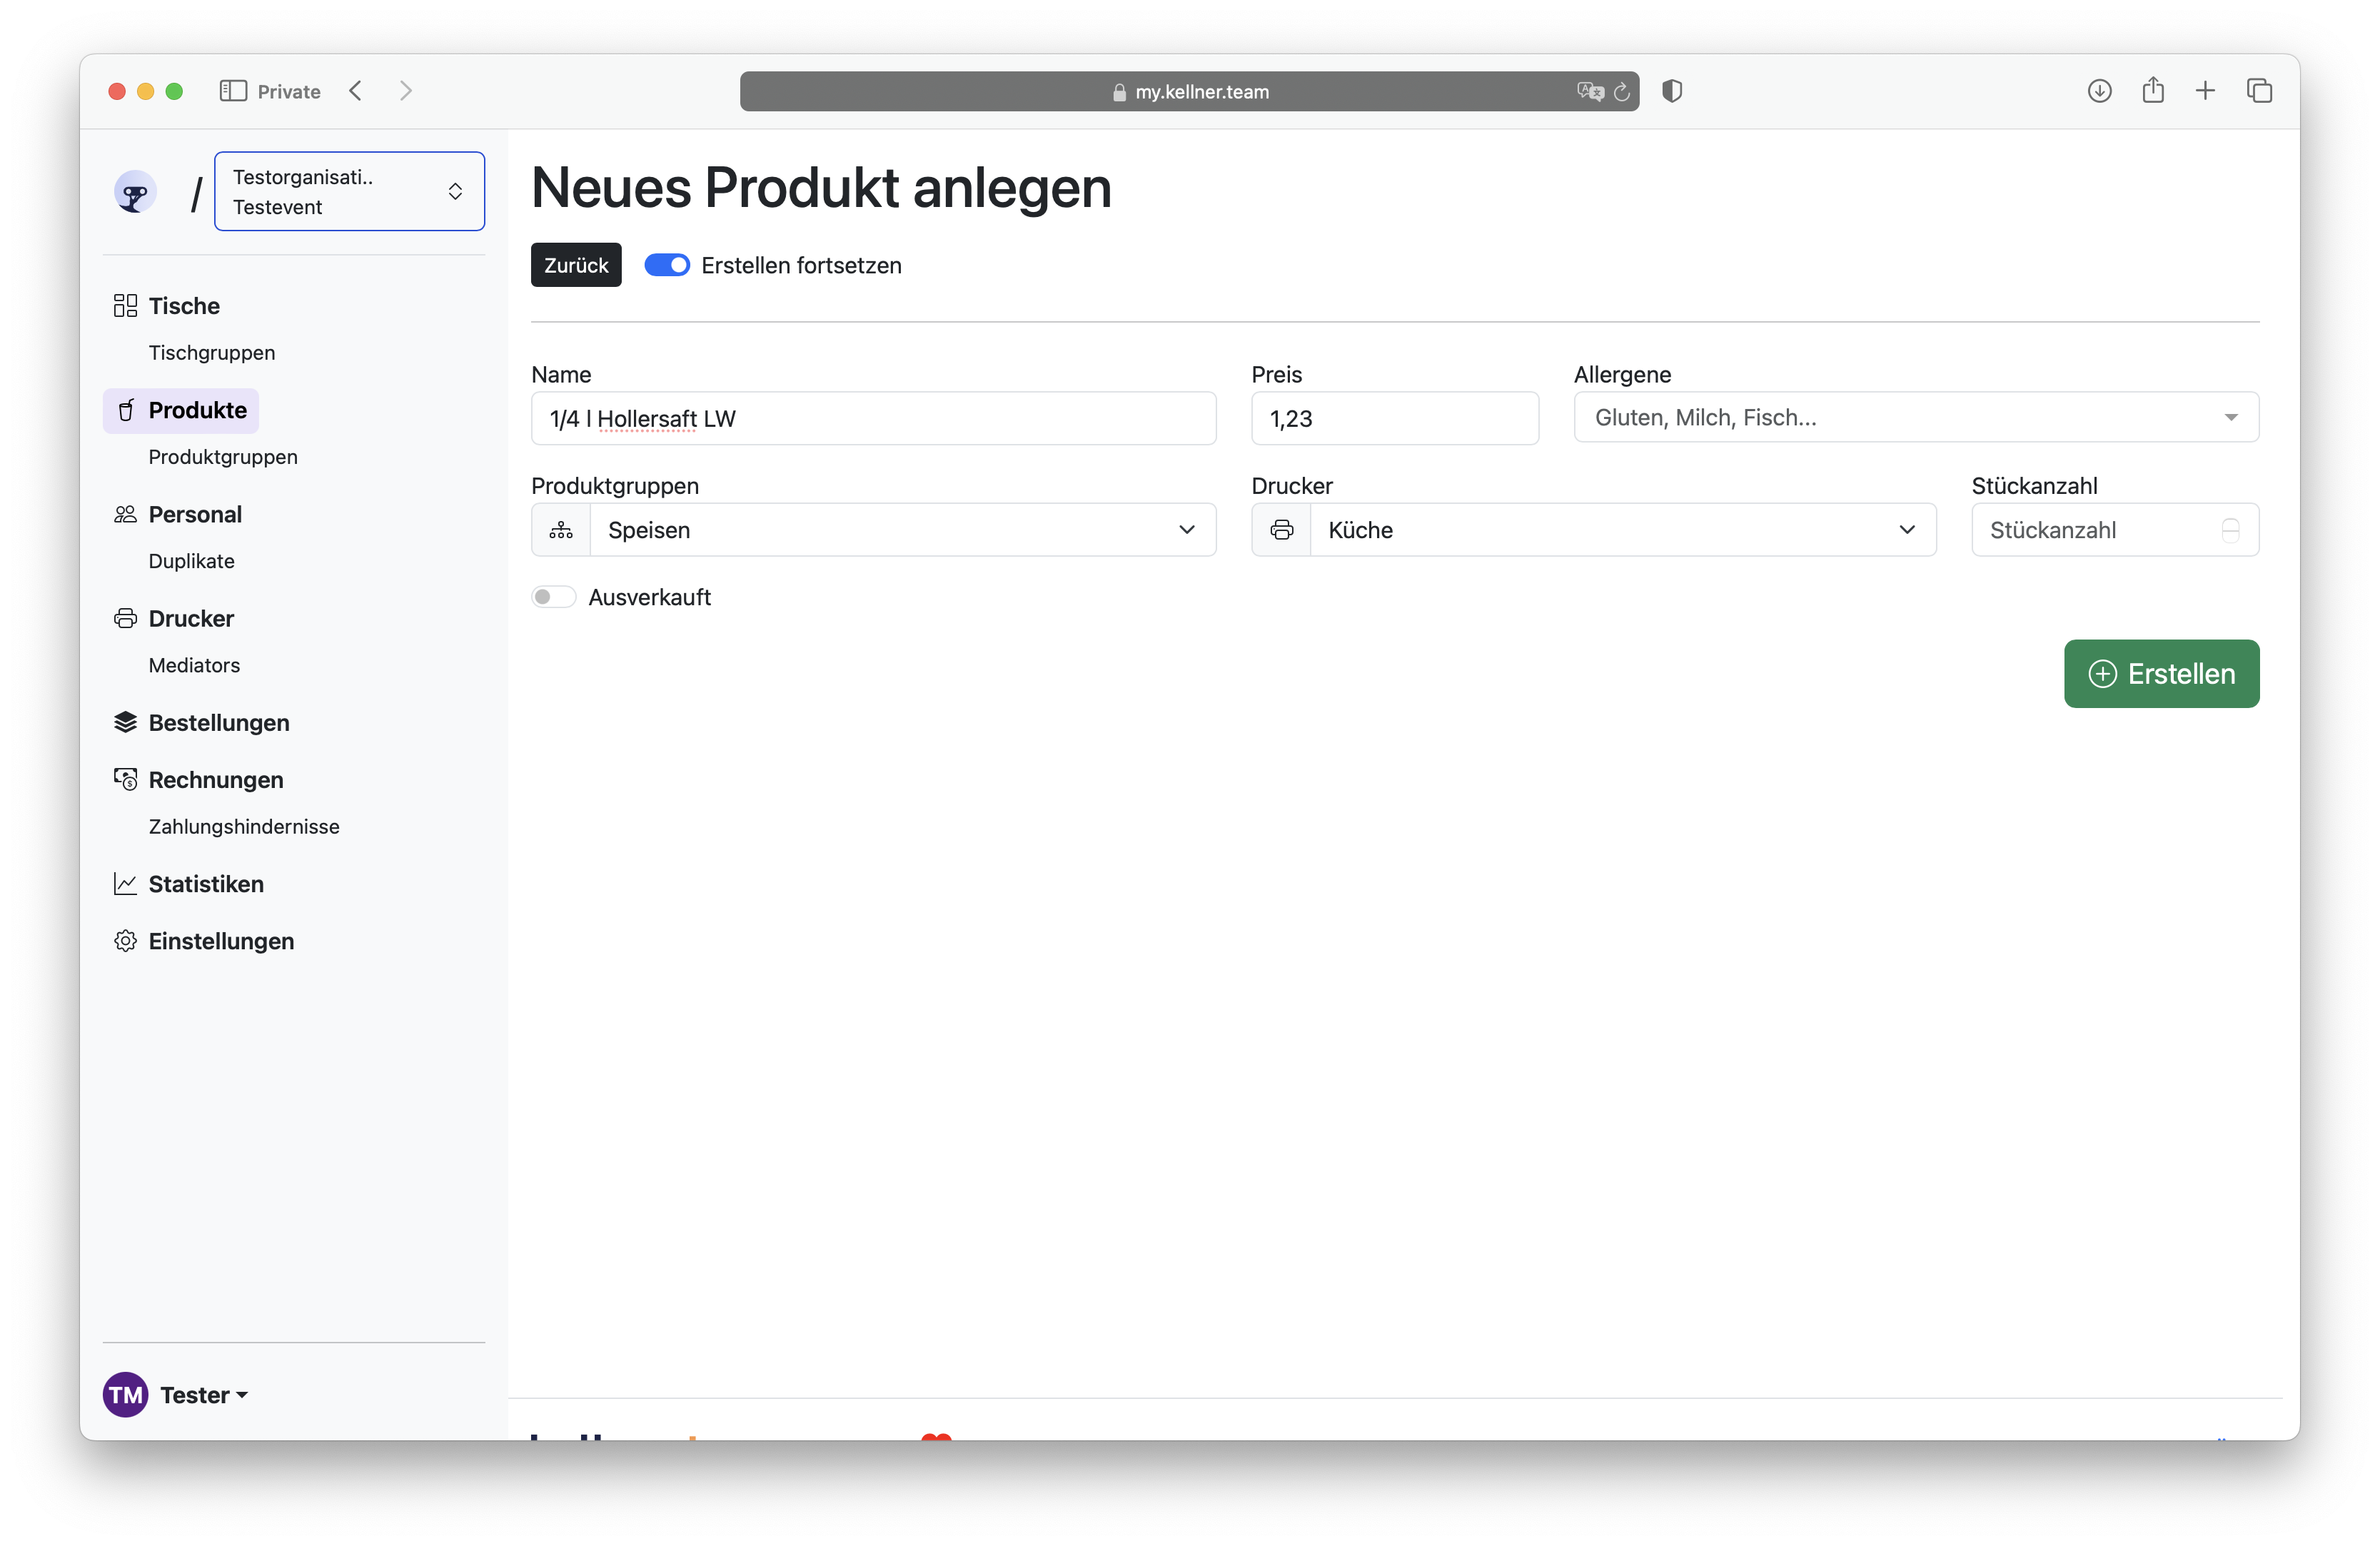The image size is (2380, 1546).
Task: Click the my.kellner.team address bar
Action: (1189, 91)
